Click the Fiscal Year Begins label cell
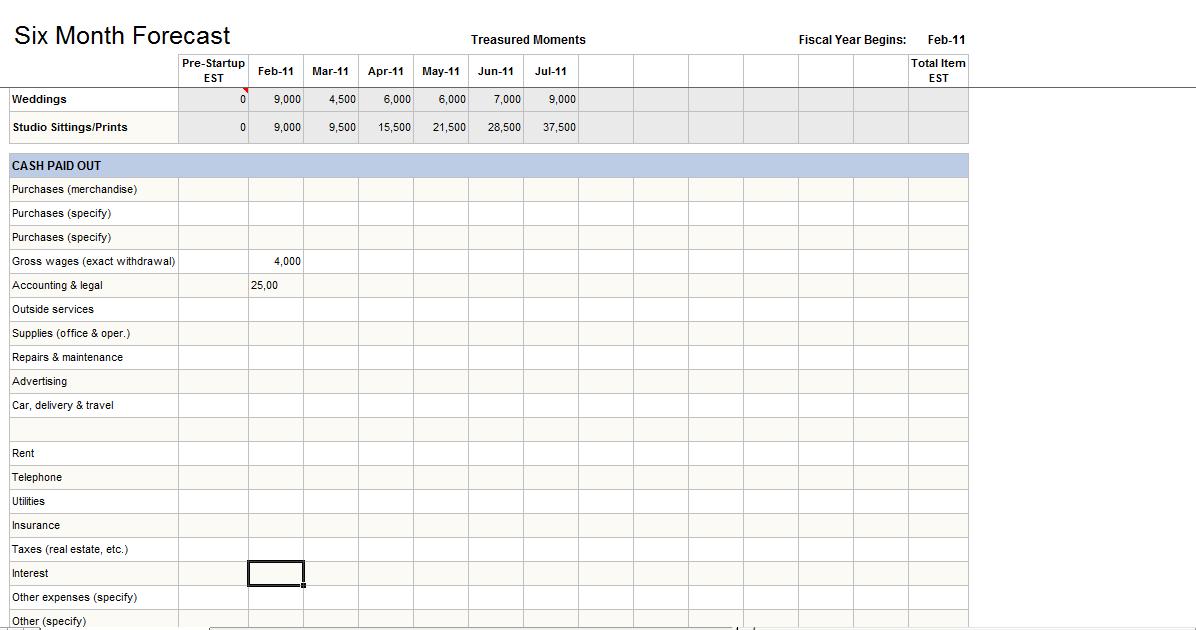 [852, 40]
